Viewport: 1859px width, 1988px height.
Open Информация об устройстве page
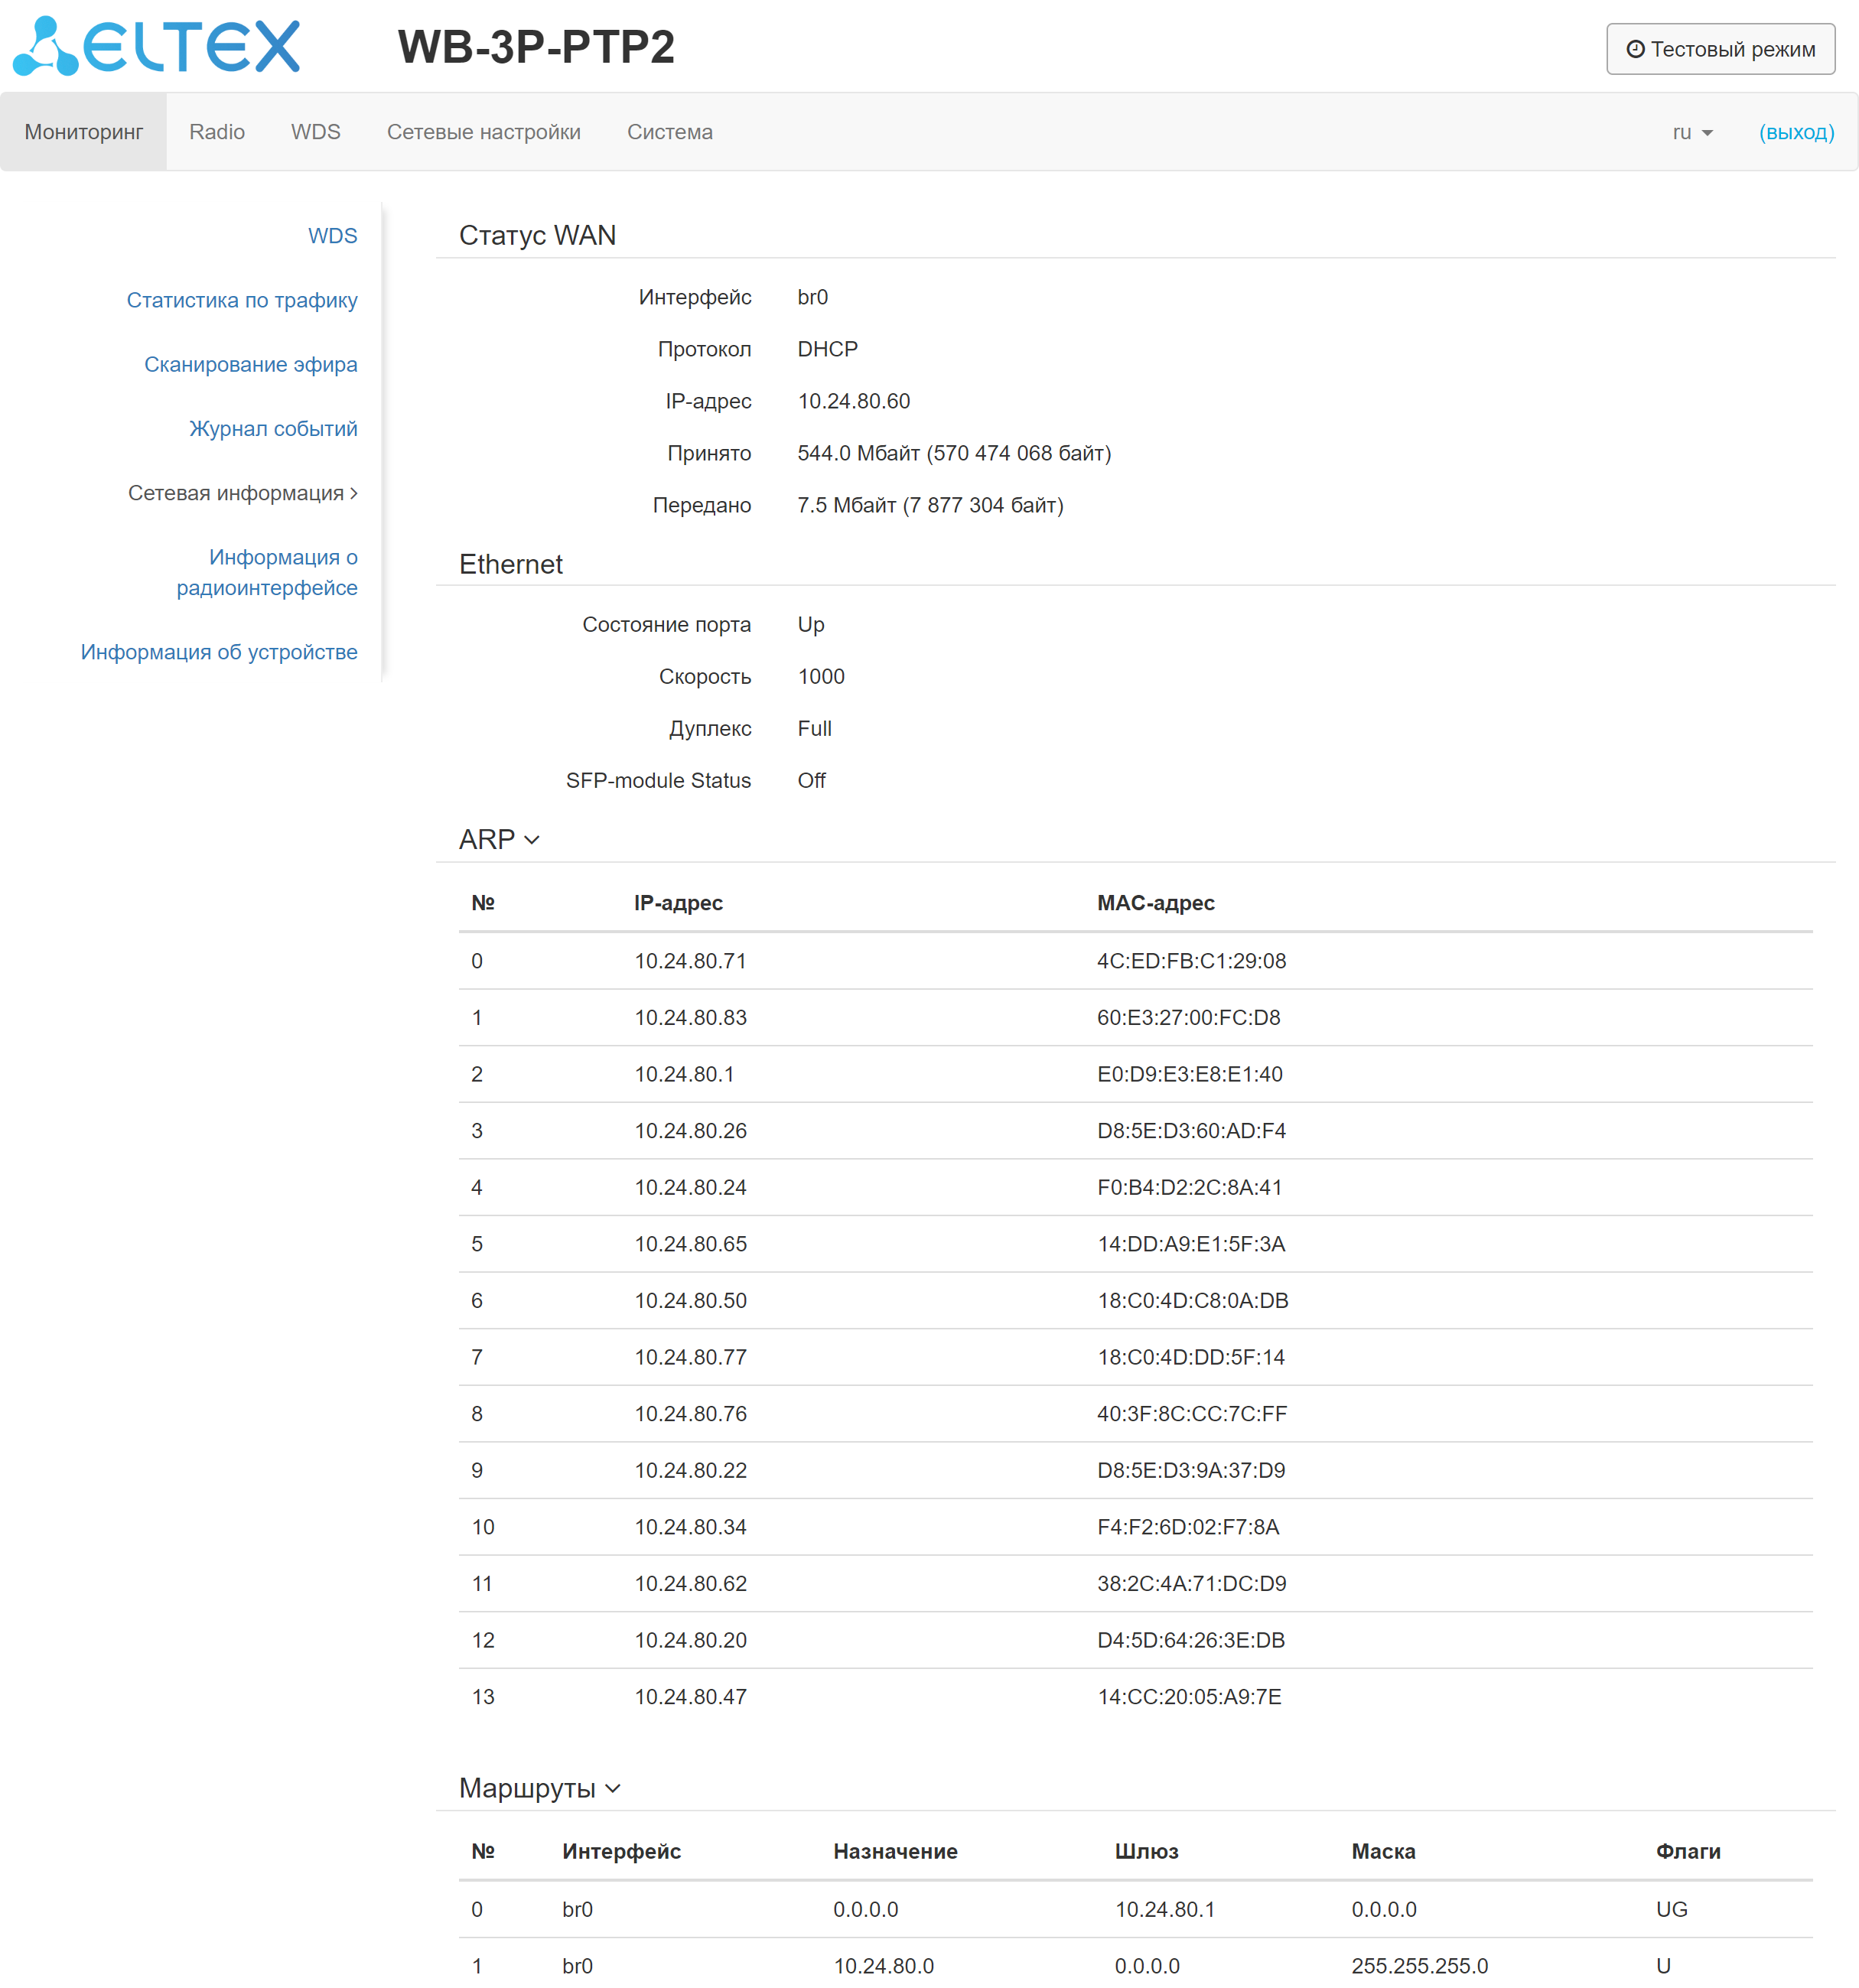219,652
